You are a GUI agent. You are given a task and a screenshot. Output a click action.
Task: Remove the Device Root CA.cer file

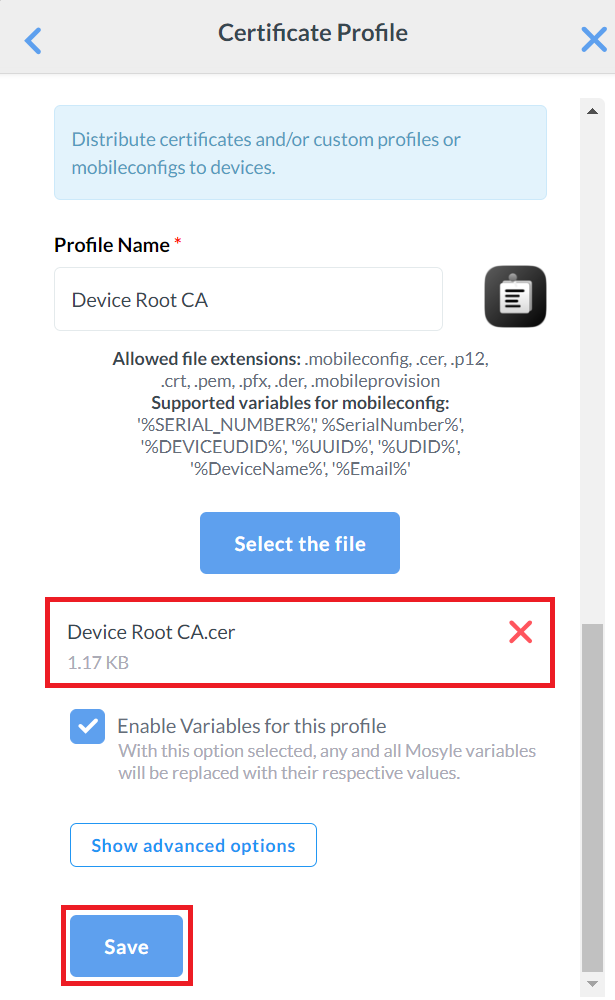(x=520, y=632)
